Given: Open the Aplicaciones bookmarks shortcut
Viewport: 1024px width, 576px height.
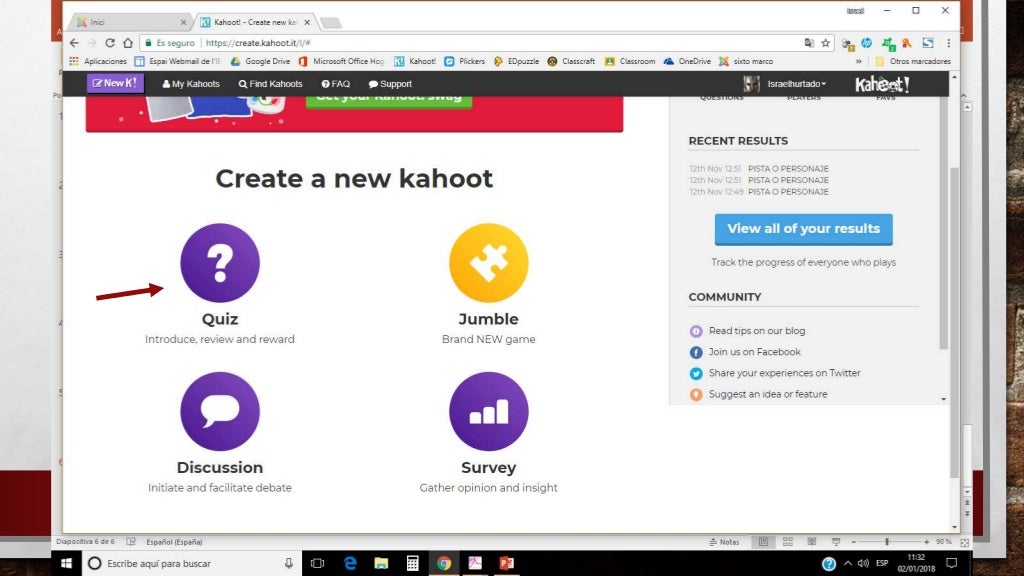Looking at the screenshot, I should pos(98,61).
